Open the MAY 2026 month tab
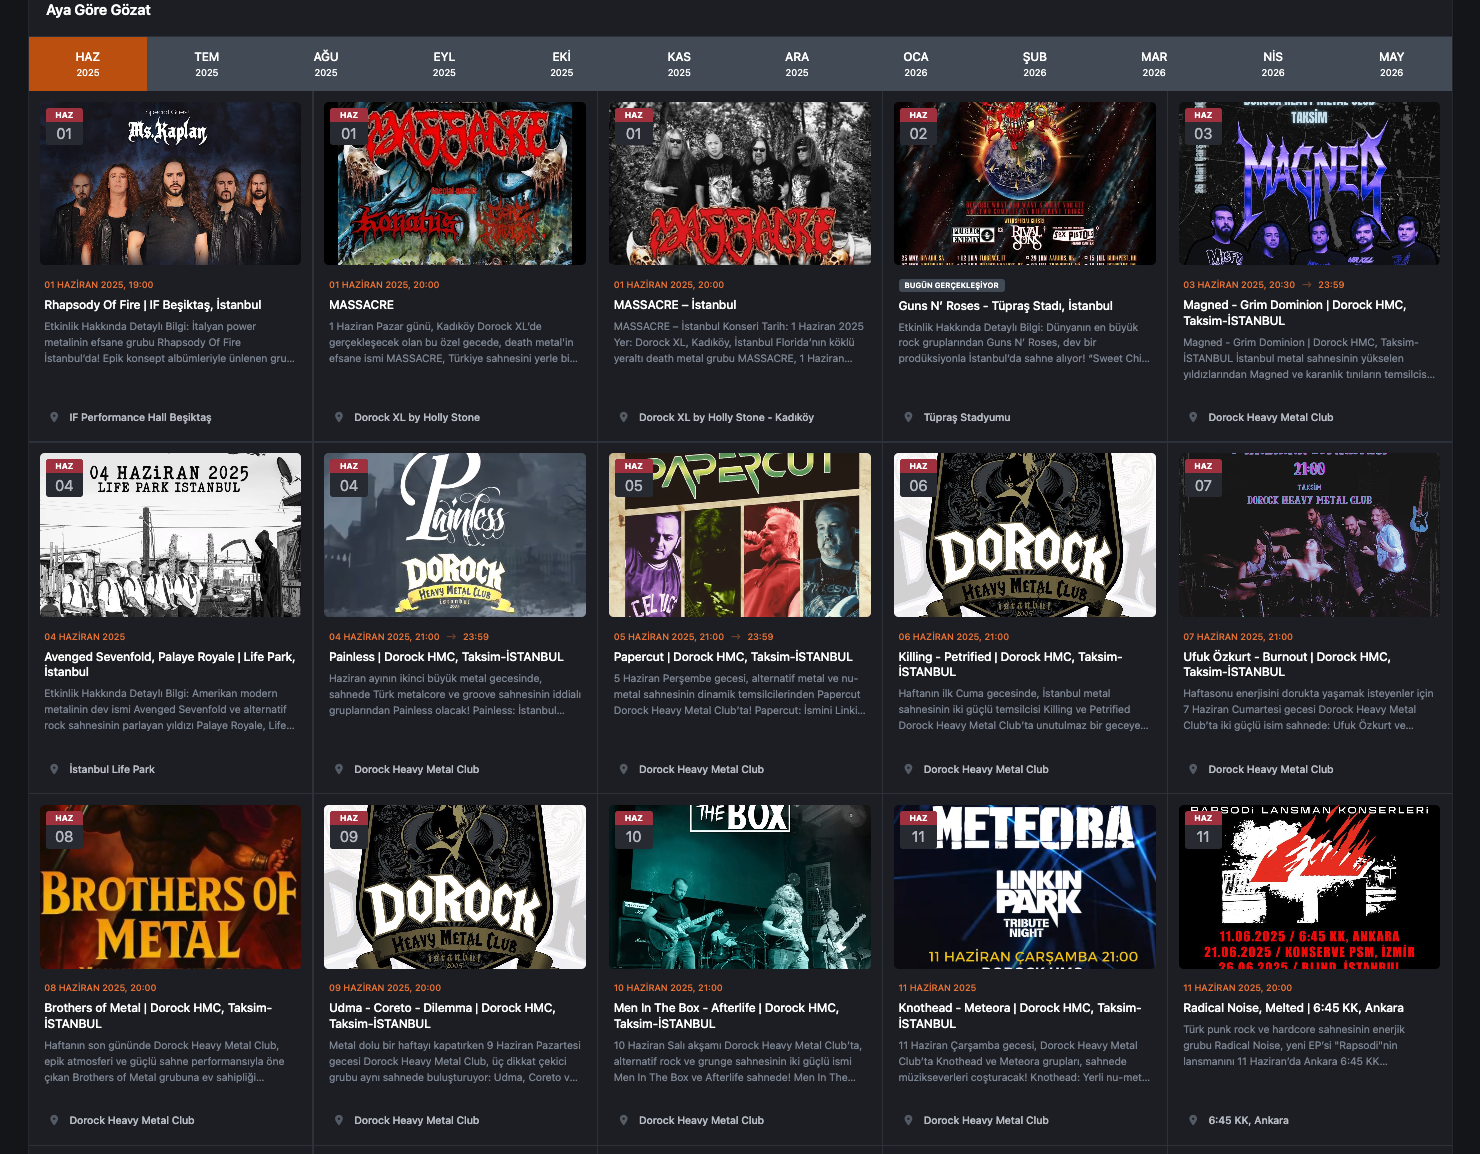This screenshot has height=1154, width=1480. pyautogui.click(x=1392, y=64)
